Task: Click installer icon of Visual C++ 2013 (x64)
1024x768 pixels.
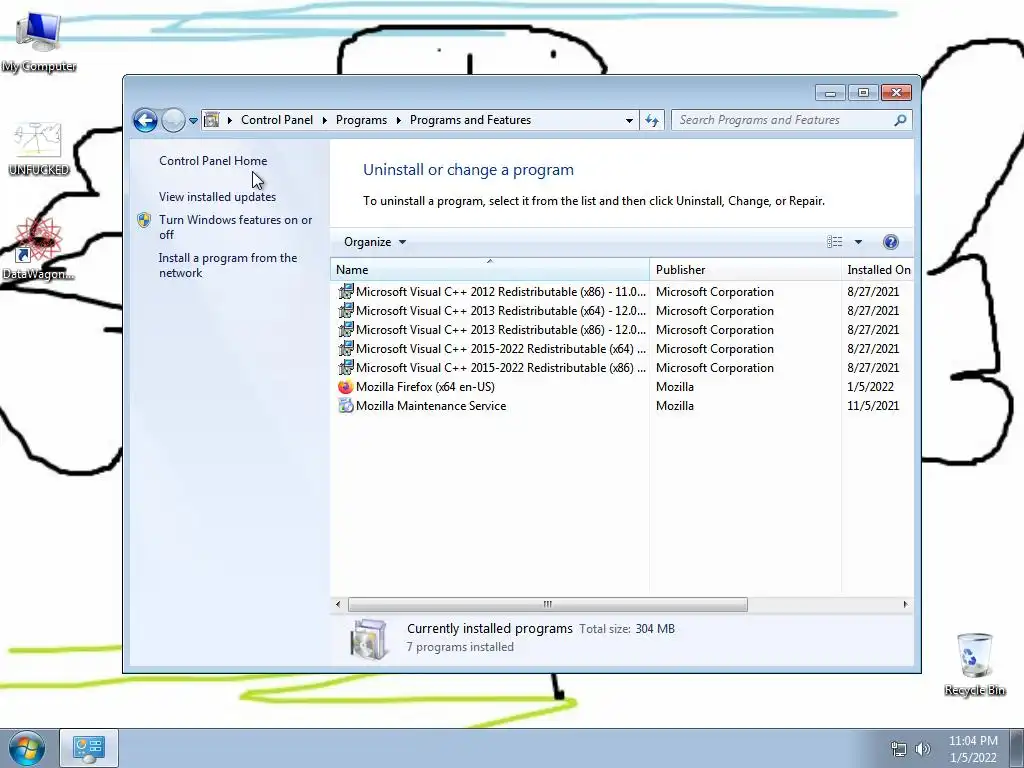Action: (345, 311)
